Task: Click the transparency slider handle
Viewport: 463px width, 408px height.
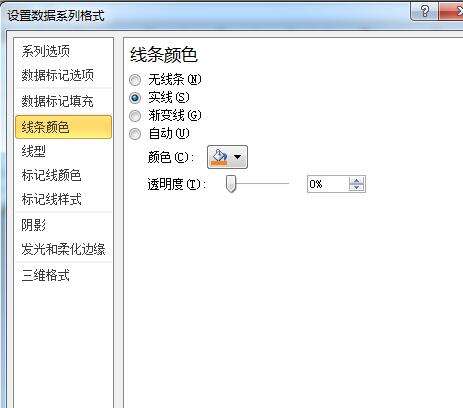Action: [x=231, y=184]
